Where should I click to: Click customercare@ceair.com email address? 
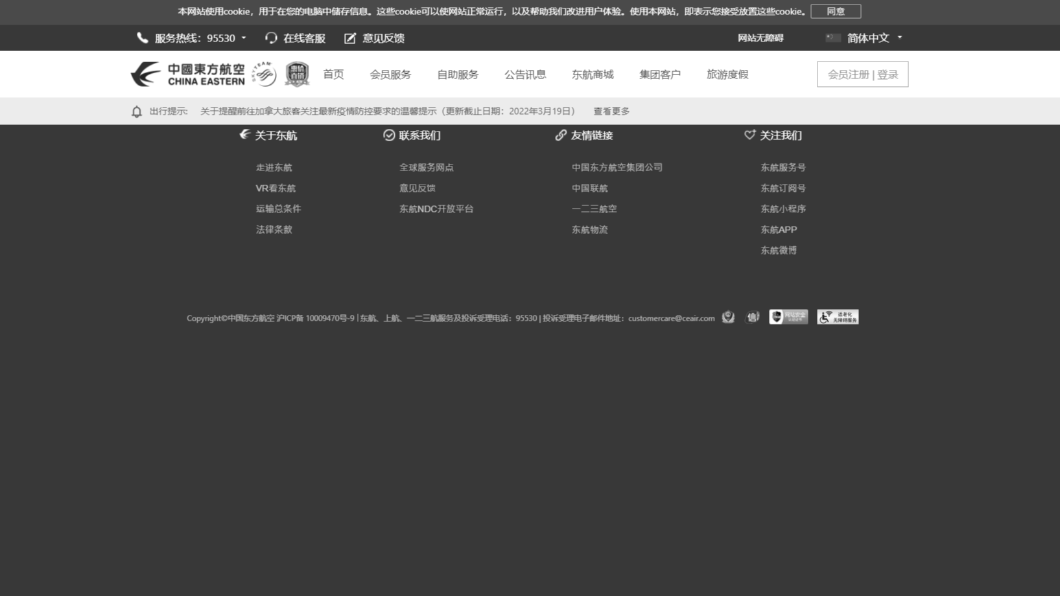click(x=671, y=318)
